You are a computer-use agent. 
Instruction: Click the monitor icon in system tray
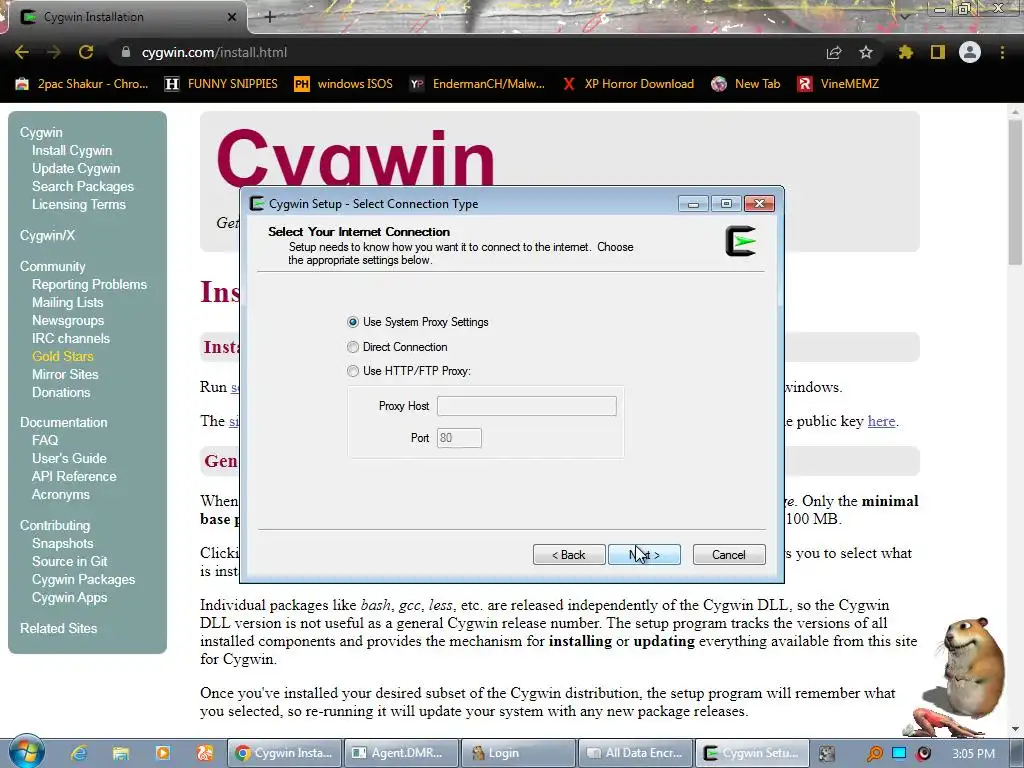click(899, 754)
